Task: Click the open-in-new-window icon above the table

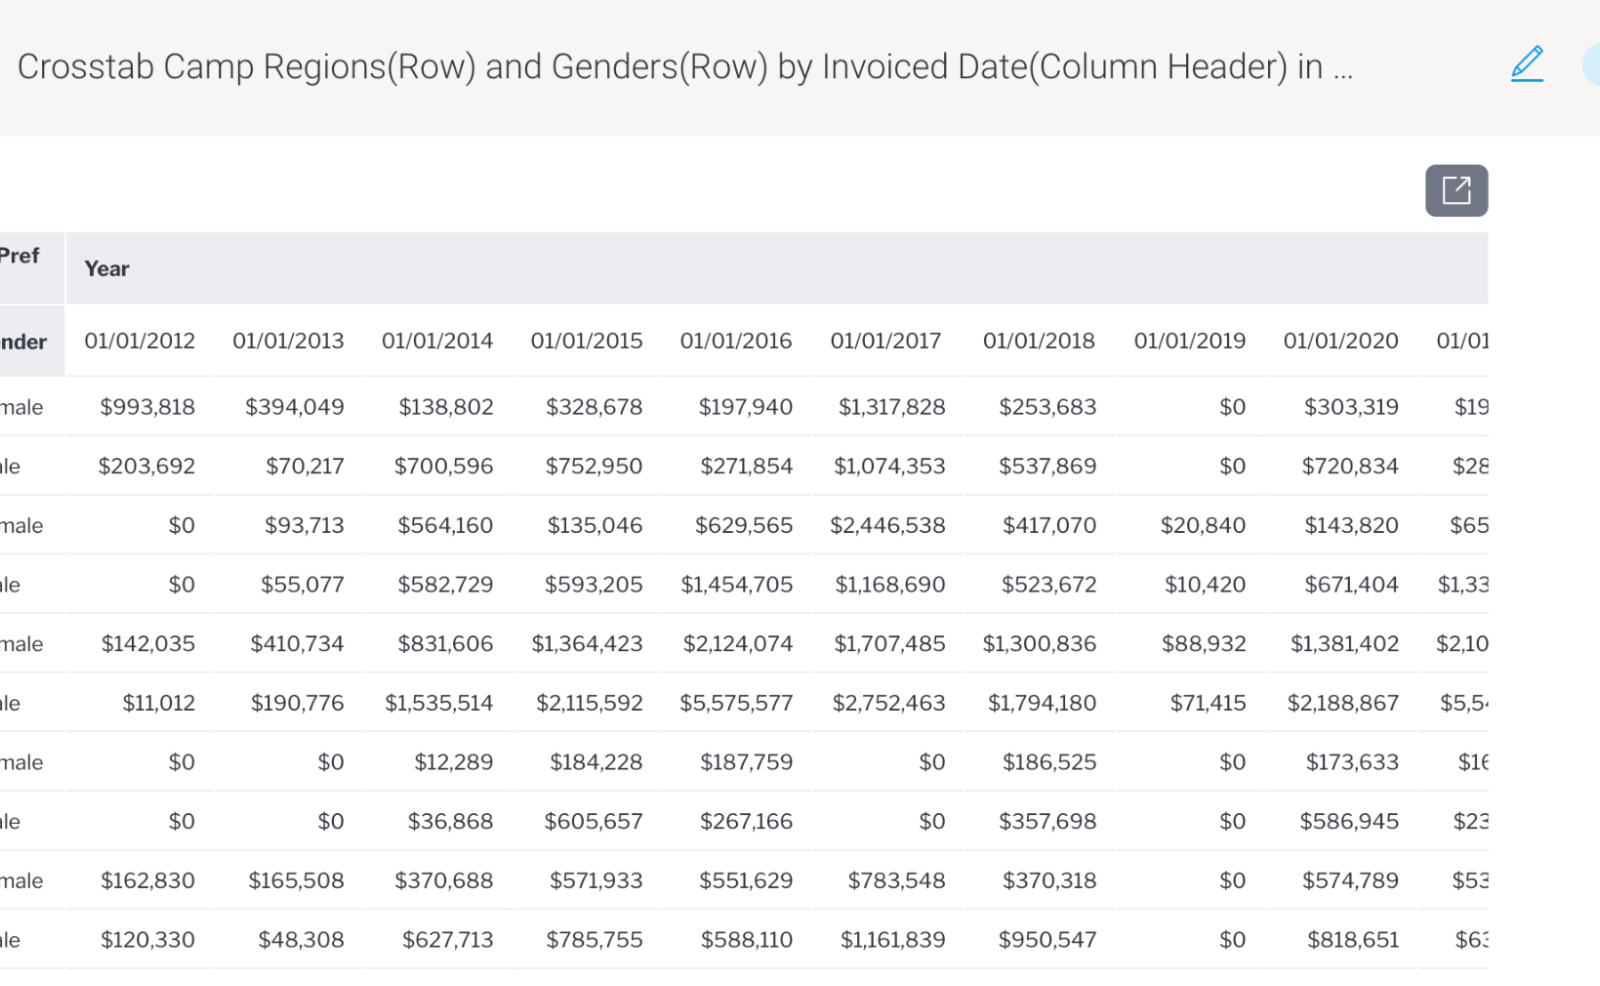Action: coord(1456,190)
